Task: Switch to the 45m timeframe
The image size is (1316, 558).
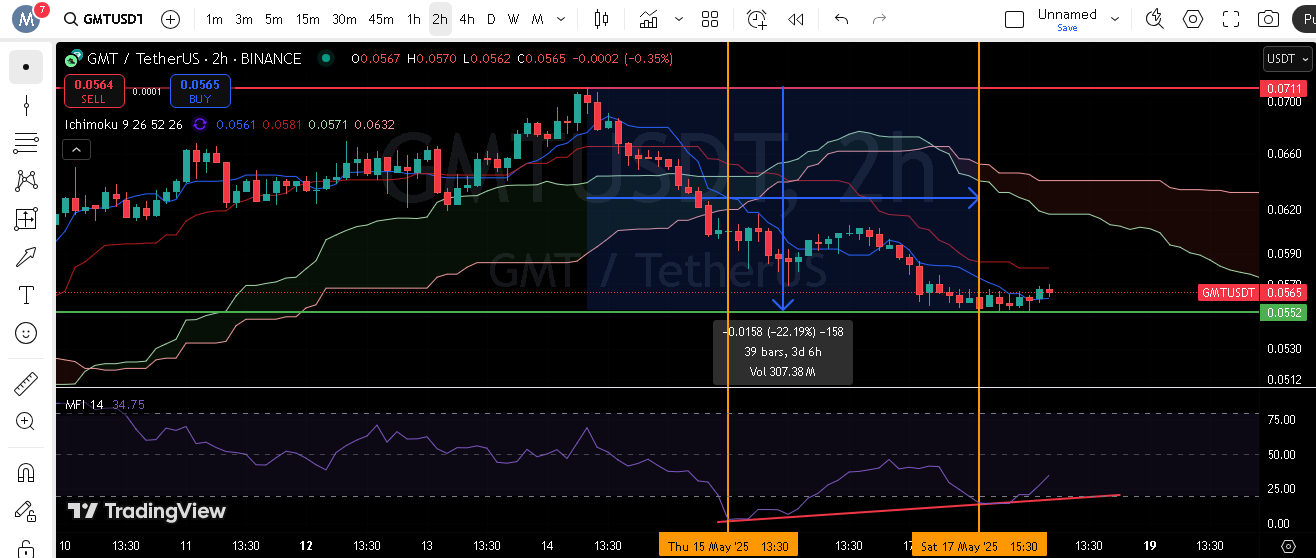Action: tap(381, 19)
